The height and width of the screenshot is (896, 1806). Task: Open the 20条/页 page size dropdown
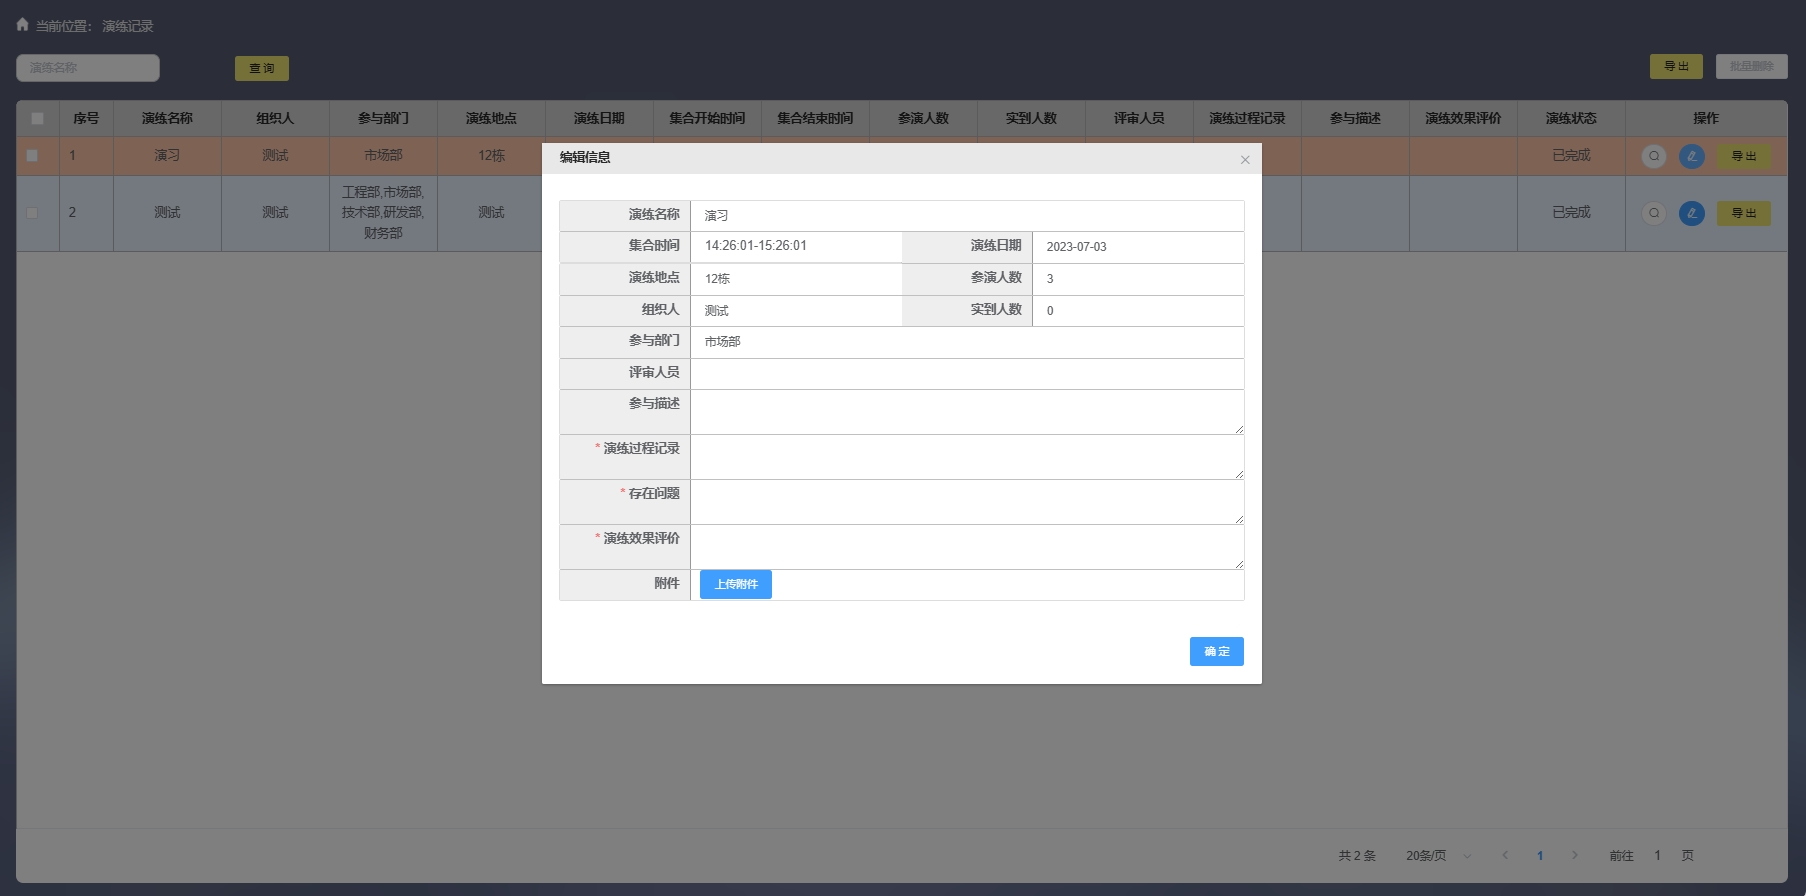[1438, 855]
